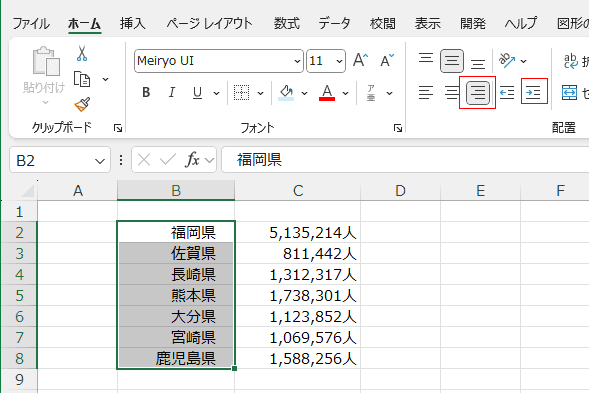
Task: Toggle bold formatting
Action: tap(146, 92)
